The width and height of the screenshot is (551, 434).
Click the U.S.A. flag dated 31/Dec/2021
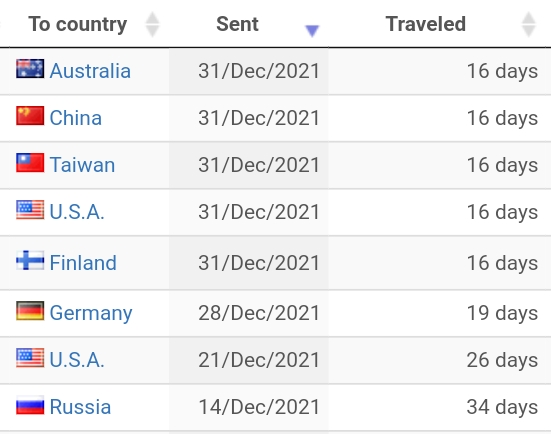point(30,210)
